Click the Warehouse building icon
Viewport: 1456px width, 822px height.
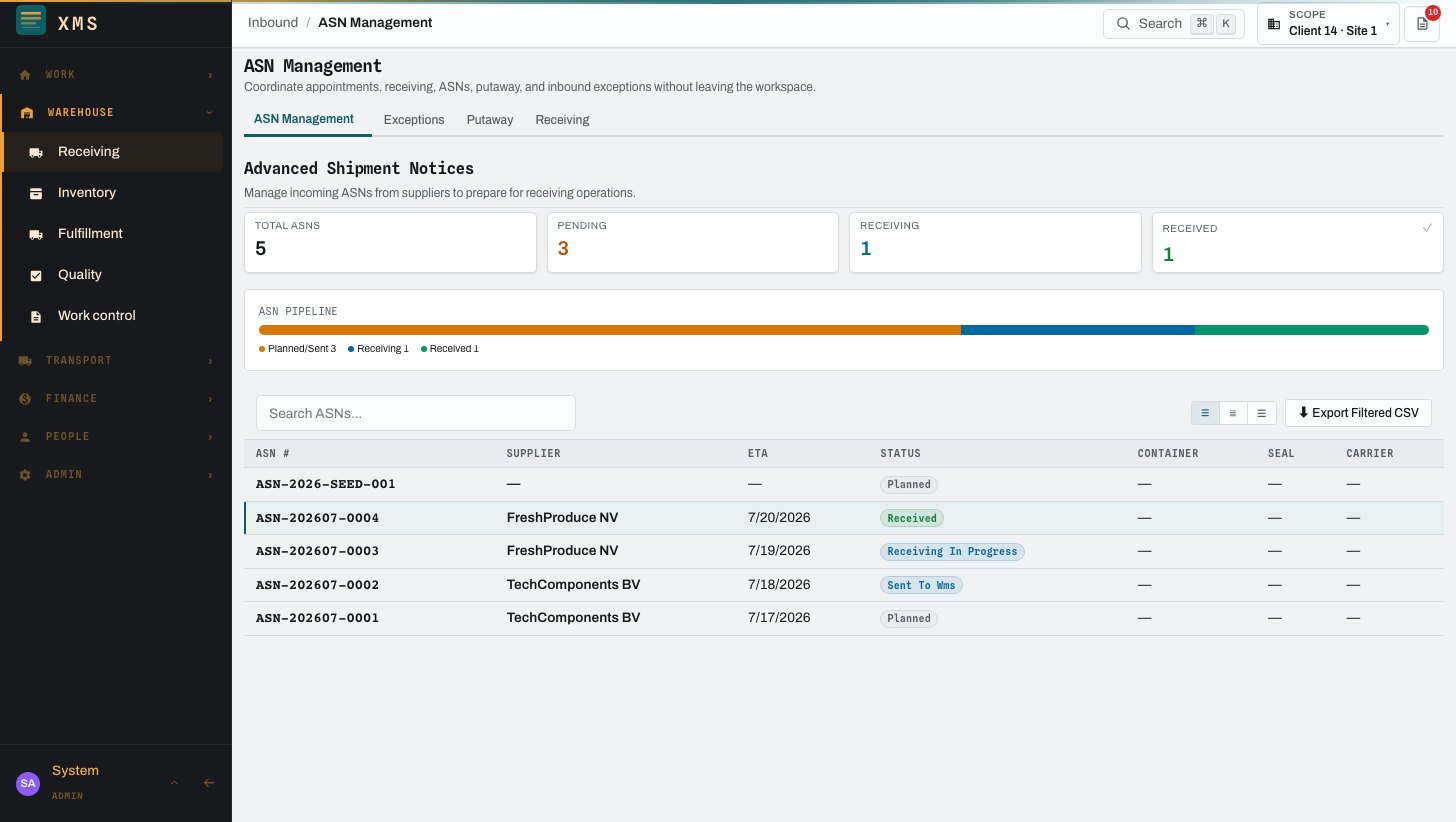point(27,113)
